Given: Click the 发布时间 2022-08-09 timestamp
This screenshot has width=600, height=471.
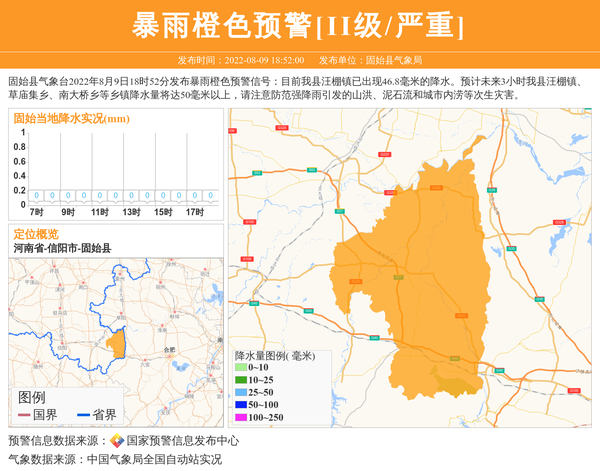Looking at the screenshot, I should pyautogui.click(x=241, y=60).
